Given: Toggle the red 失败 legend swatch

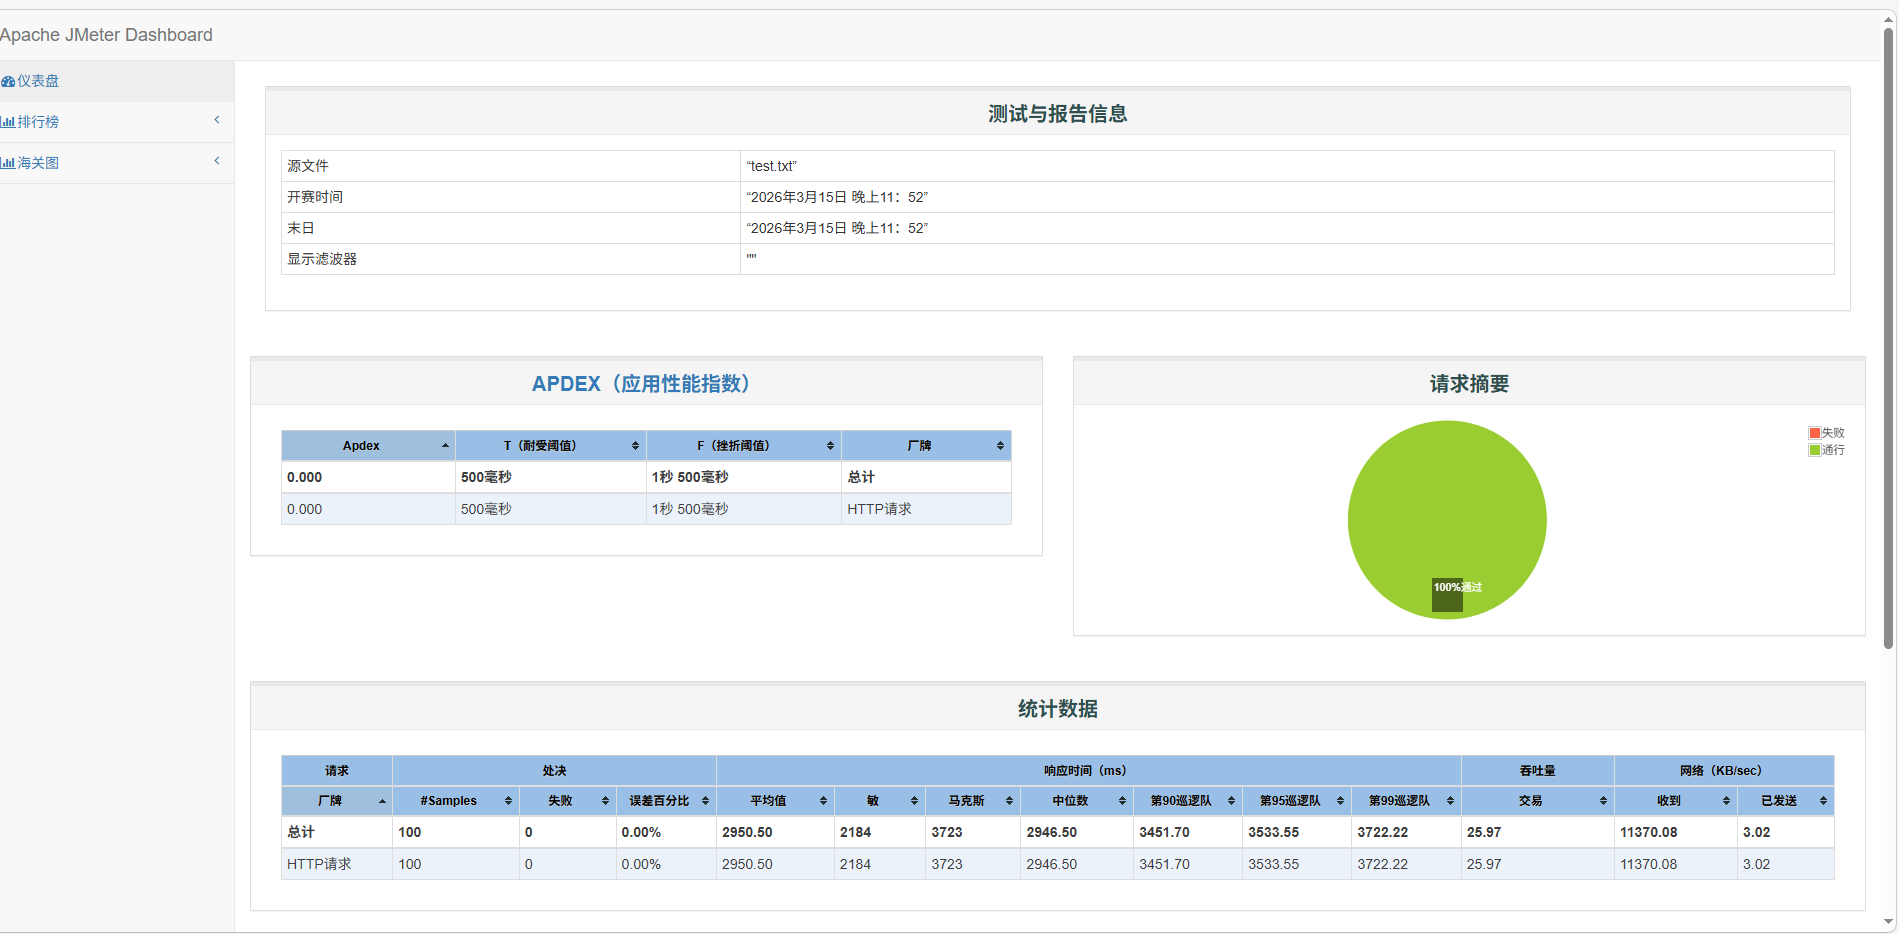Looking at the screenshot, I should coord(1814,433).
